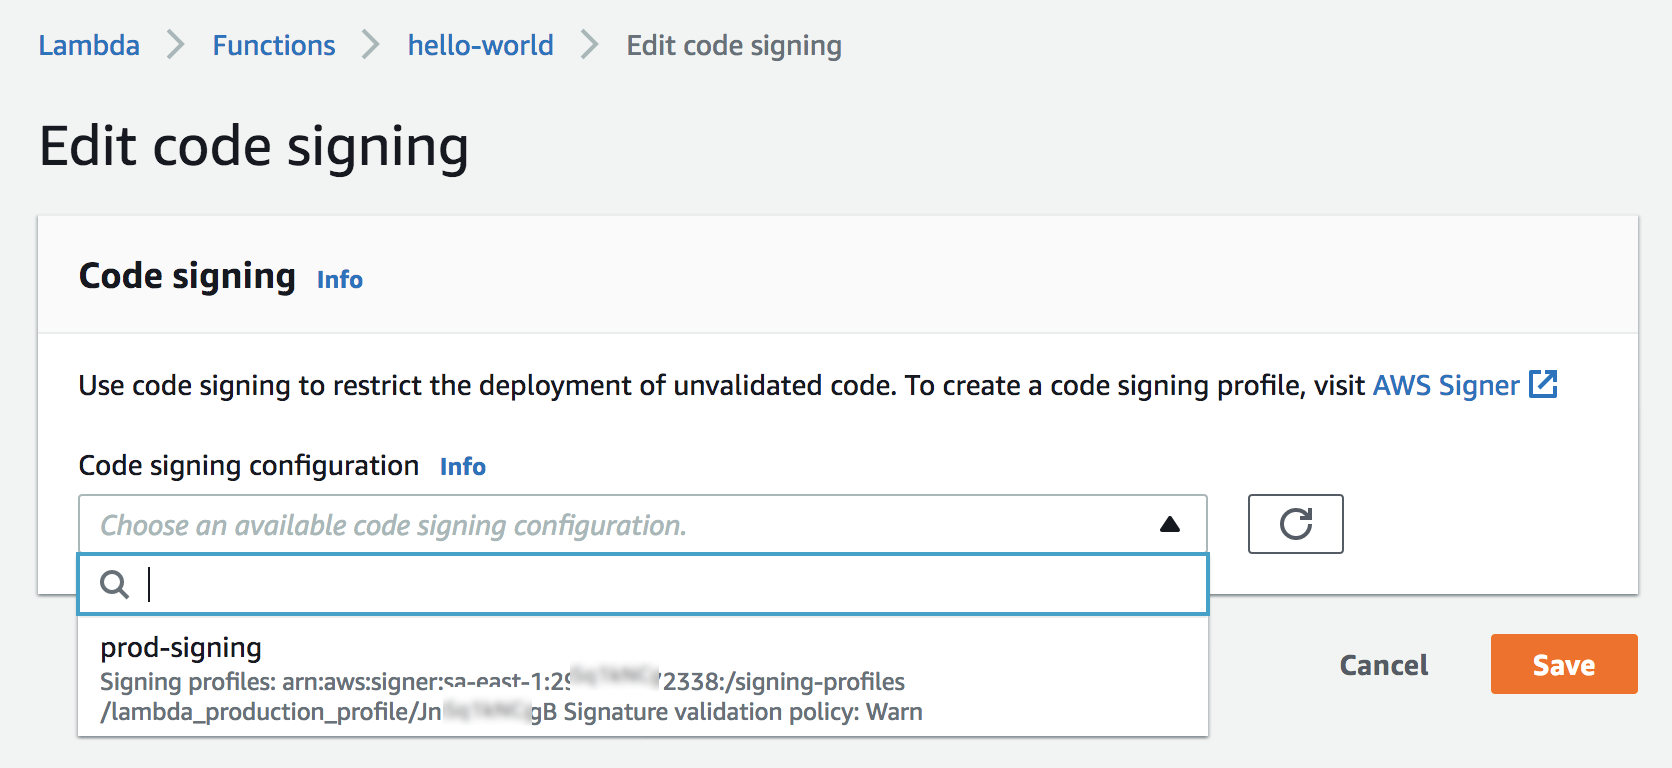
Task: Click the search magnifier icon
Action: coord(115,584)
